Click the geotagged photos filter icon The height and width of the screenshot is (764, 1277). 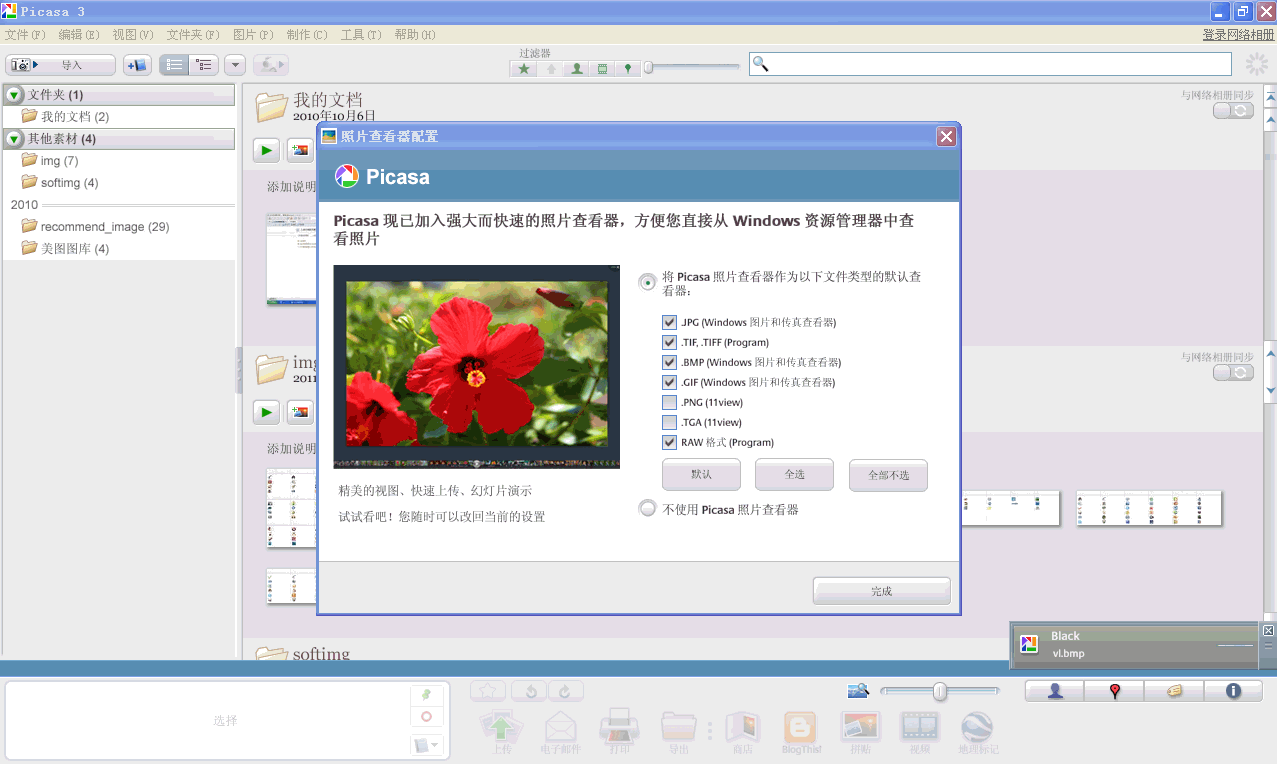pos(628,69)
